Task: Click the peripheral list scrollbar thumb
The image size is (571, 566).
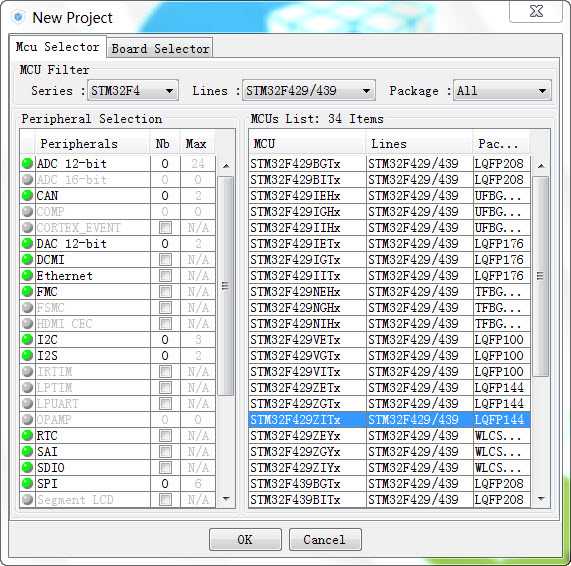Action: click(226, 286)
